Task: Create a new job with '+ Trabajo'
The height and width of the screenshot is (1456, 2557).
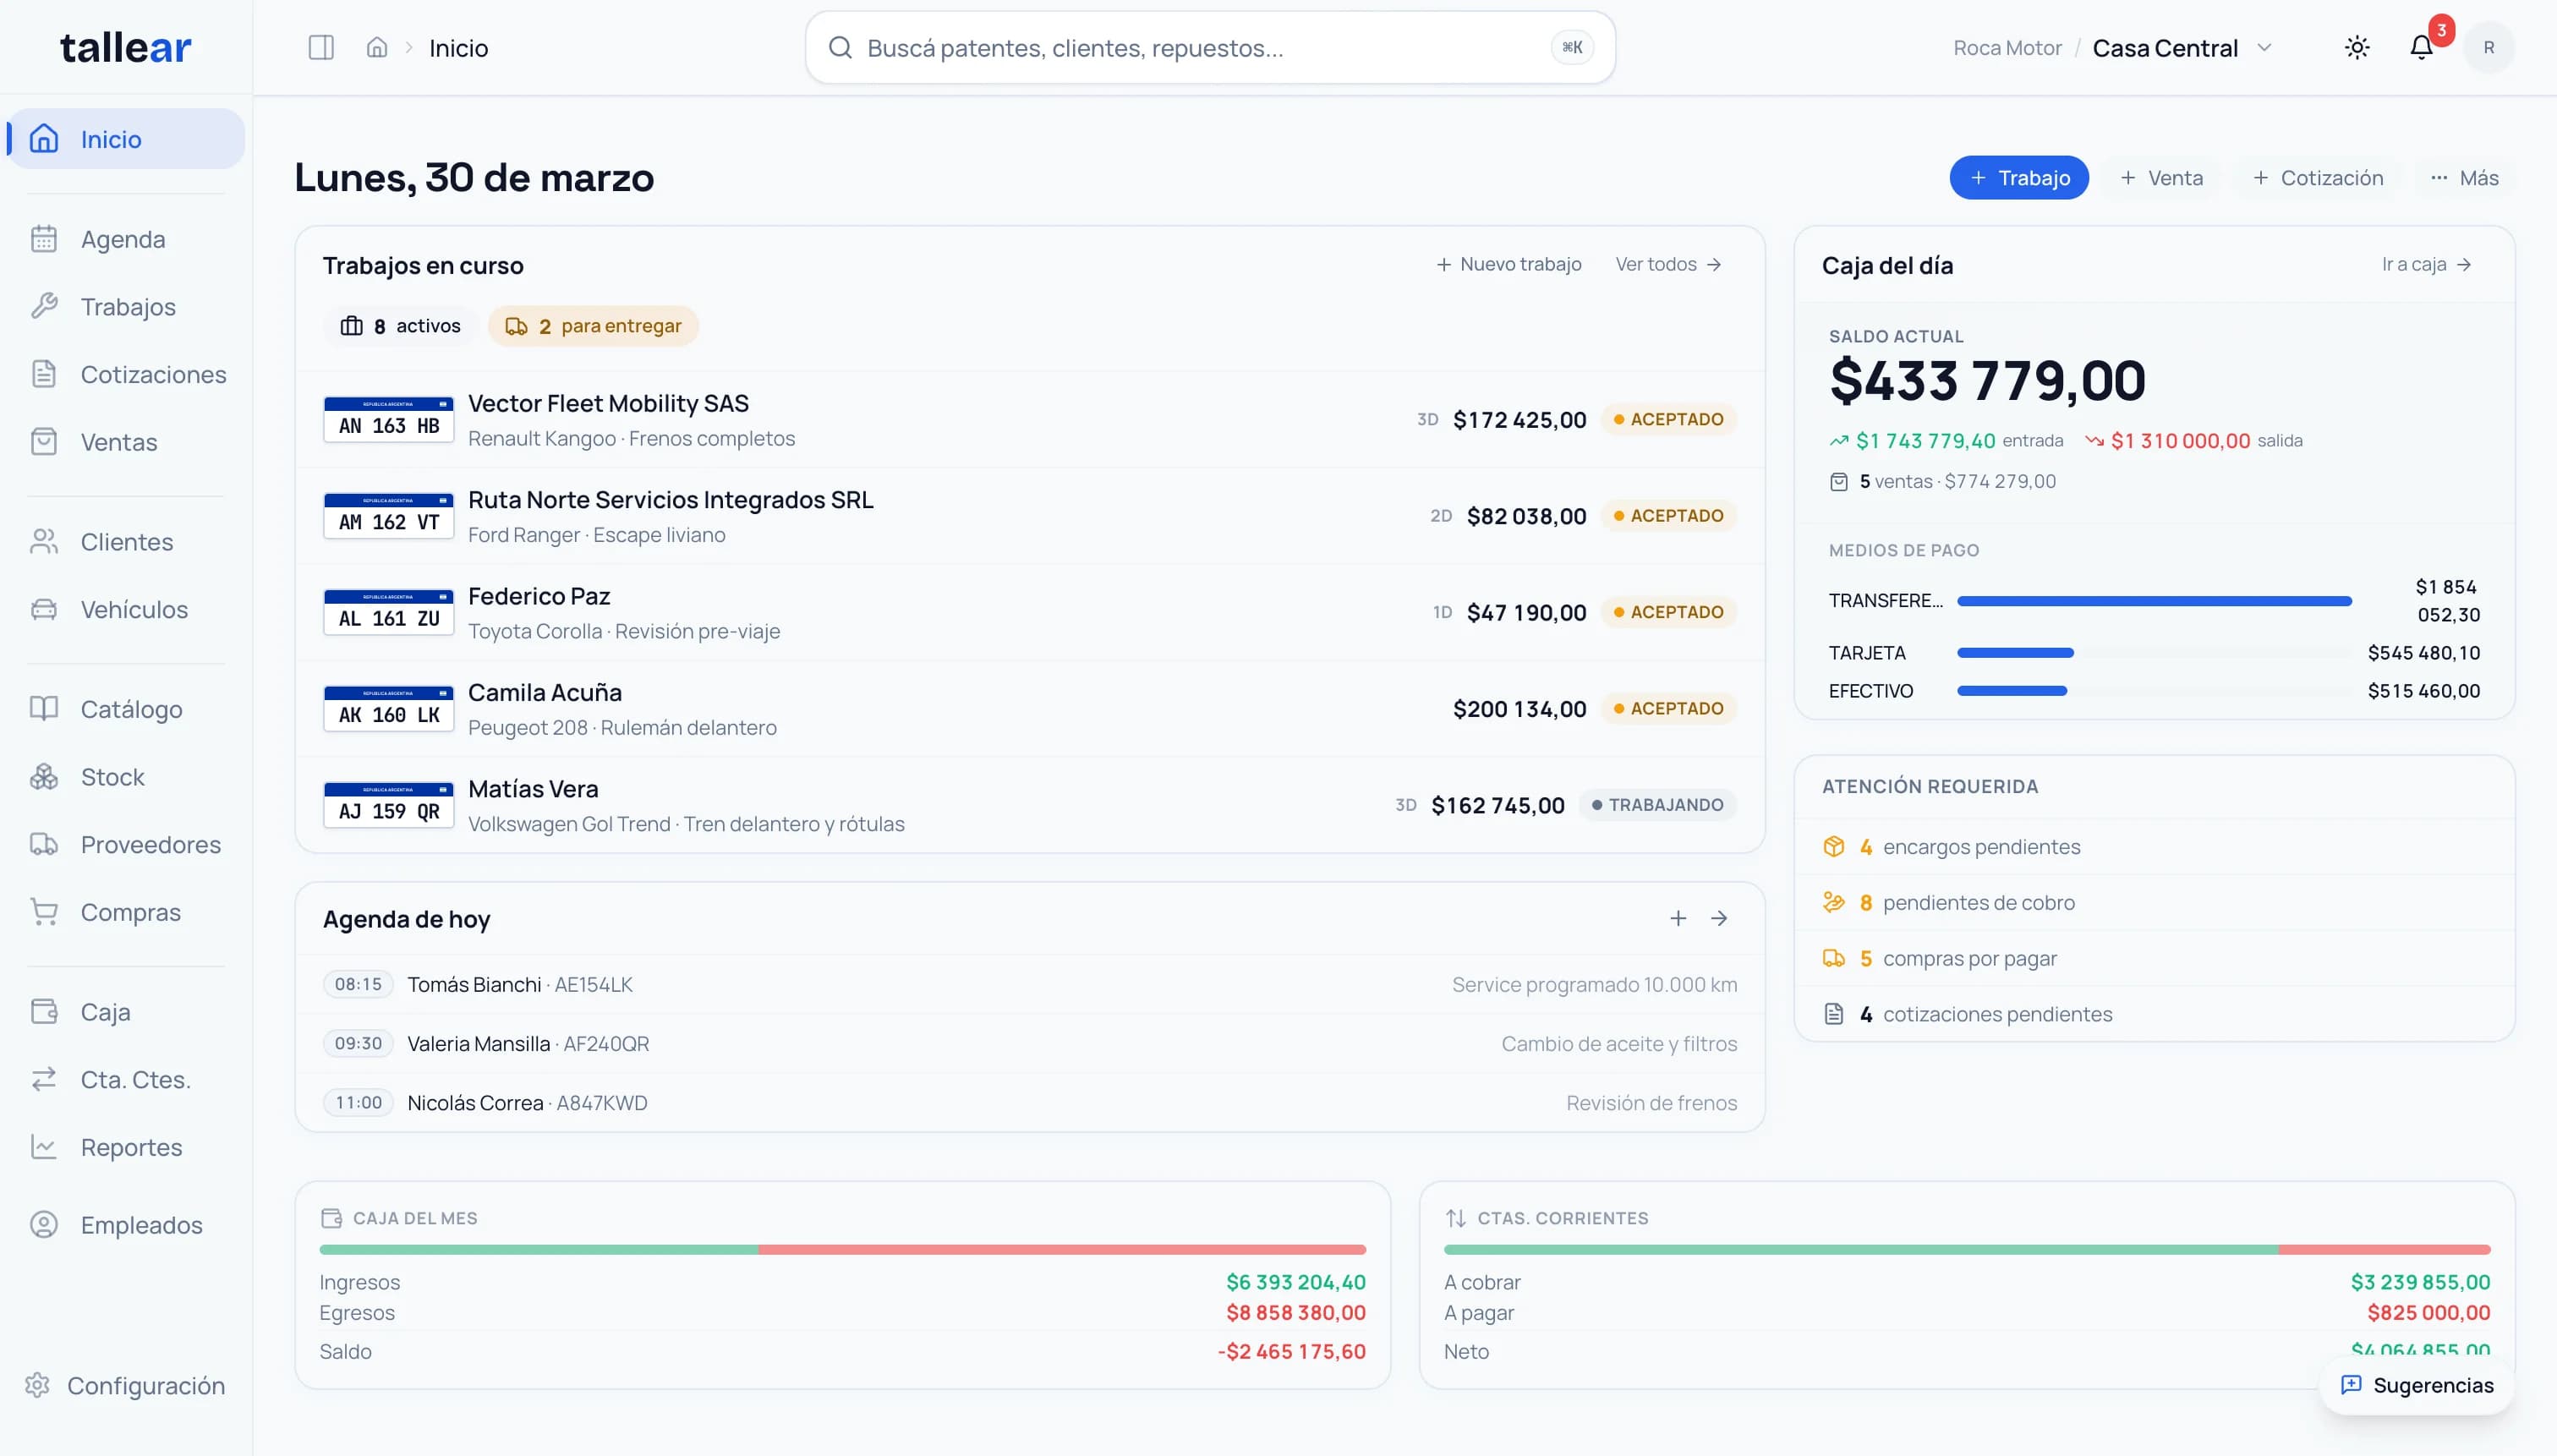Action: [x=2018, y=177]
